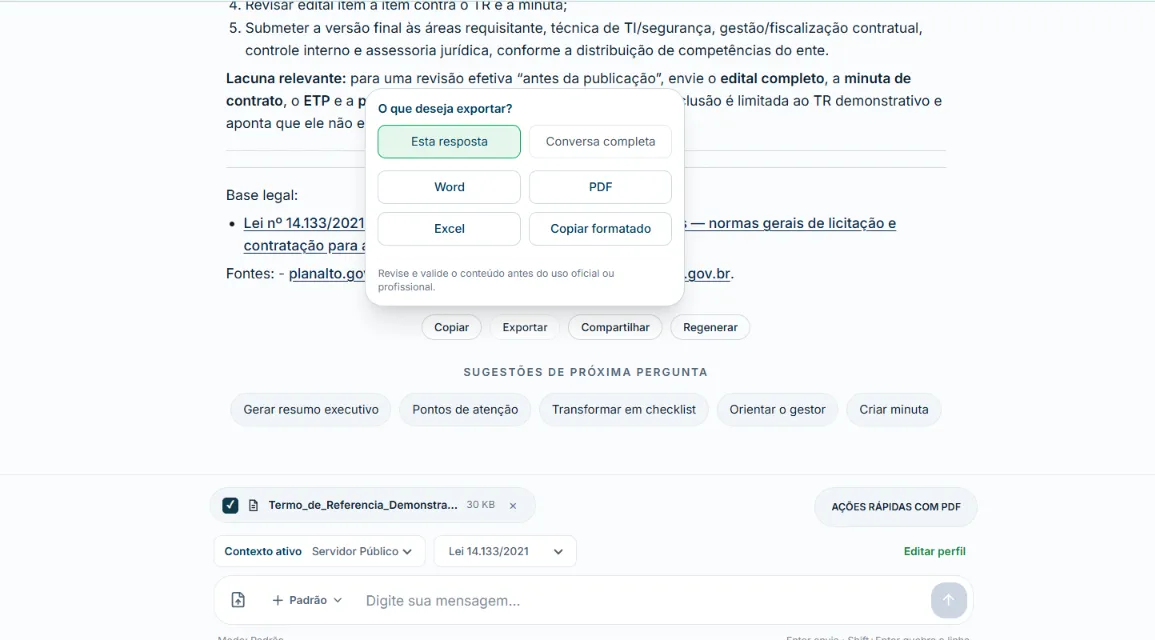Pick suggestion Gerar resumo executivo
1155x640 pixels.
[x=311, y=409]
